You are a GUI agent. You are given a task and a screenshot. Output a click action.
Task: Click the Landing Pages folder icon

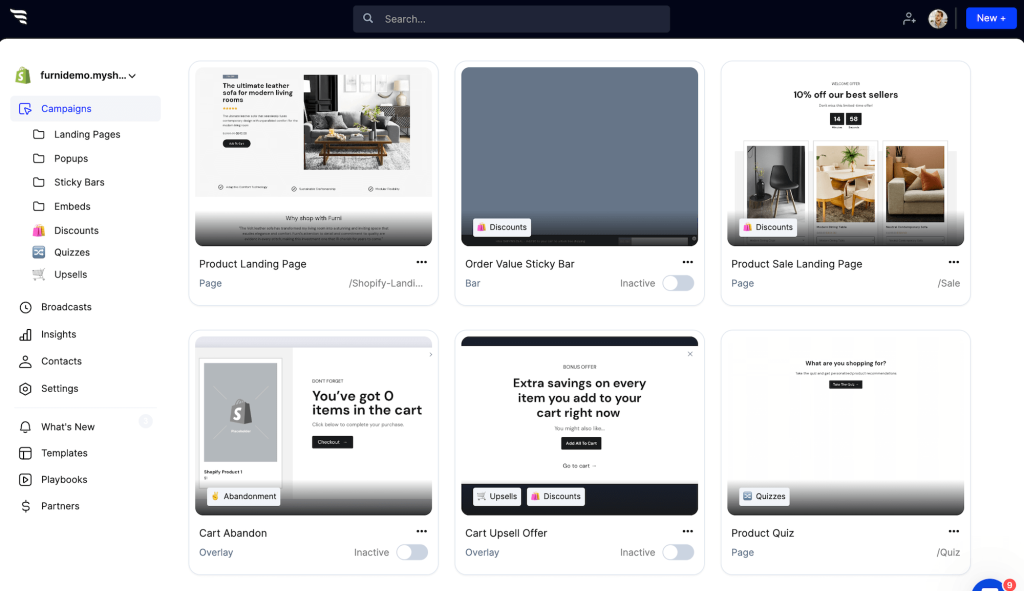point(39,134)
